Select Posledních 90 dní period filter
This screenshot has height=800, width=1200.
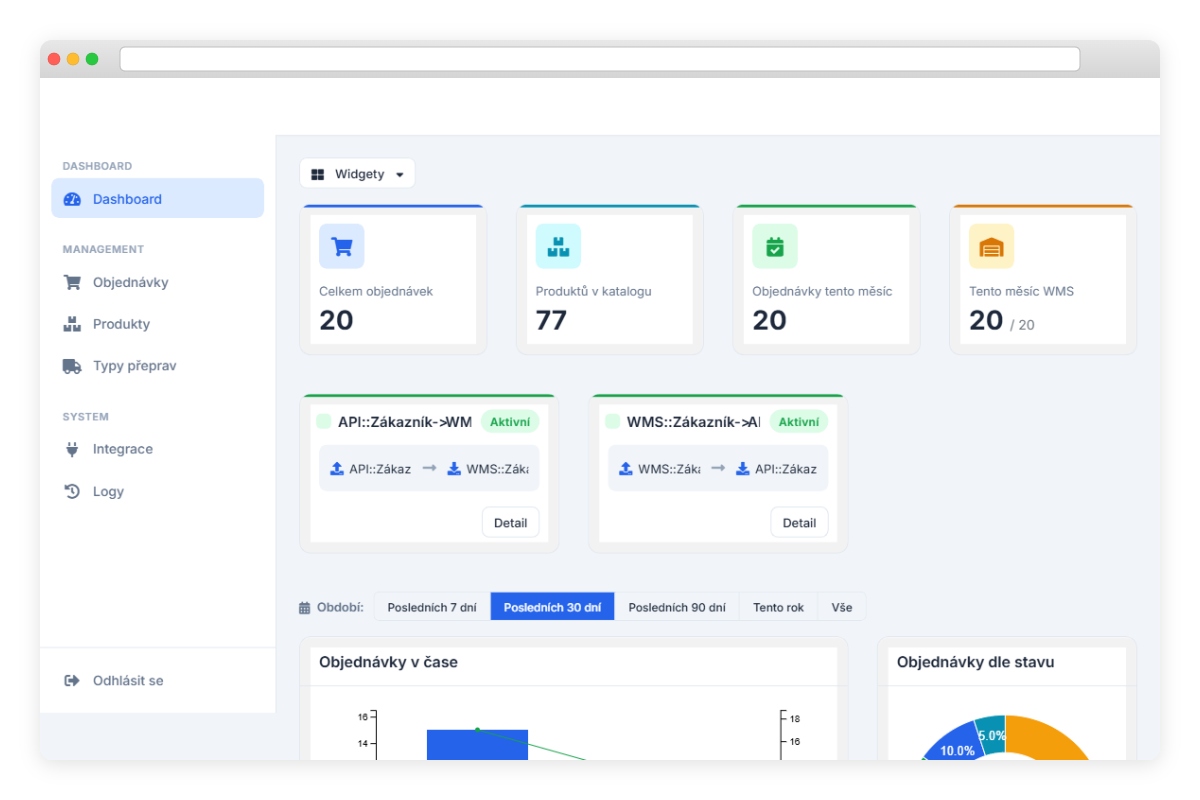pos(677,607)
